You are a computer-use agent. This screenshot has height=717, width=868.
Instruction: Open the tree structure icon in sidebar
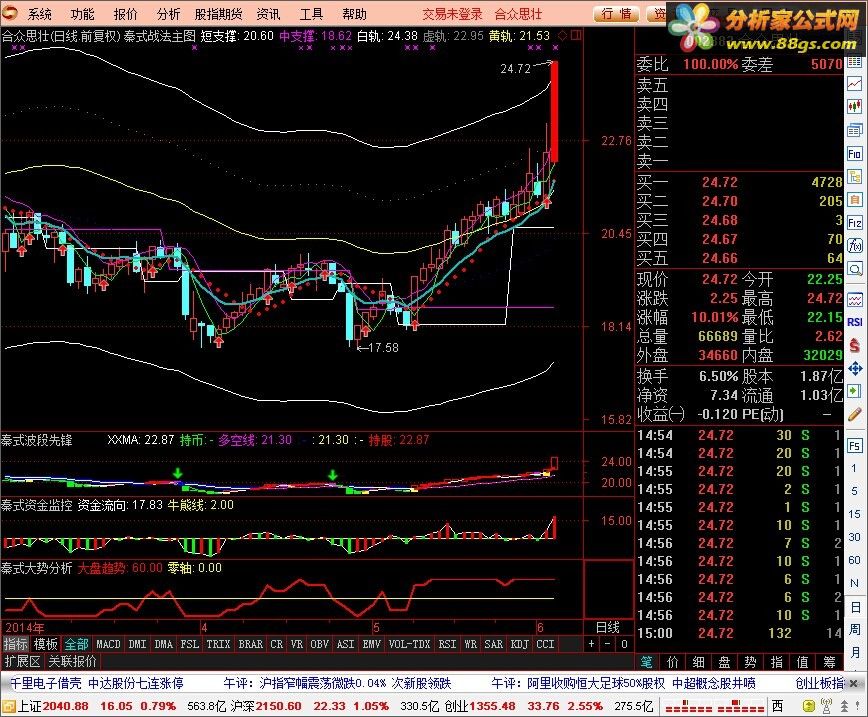(855, 177)
